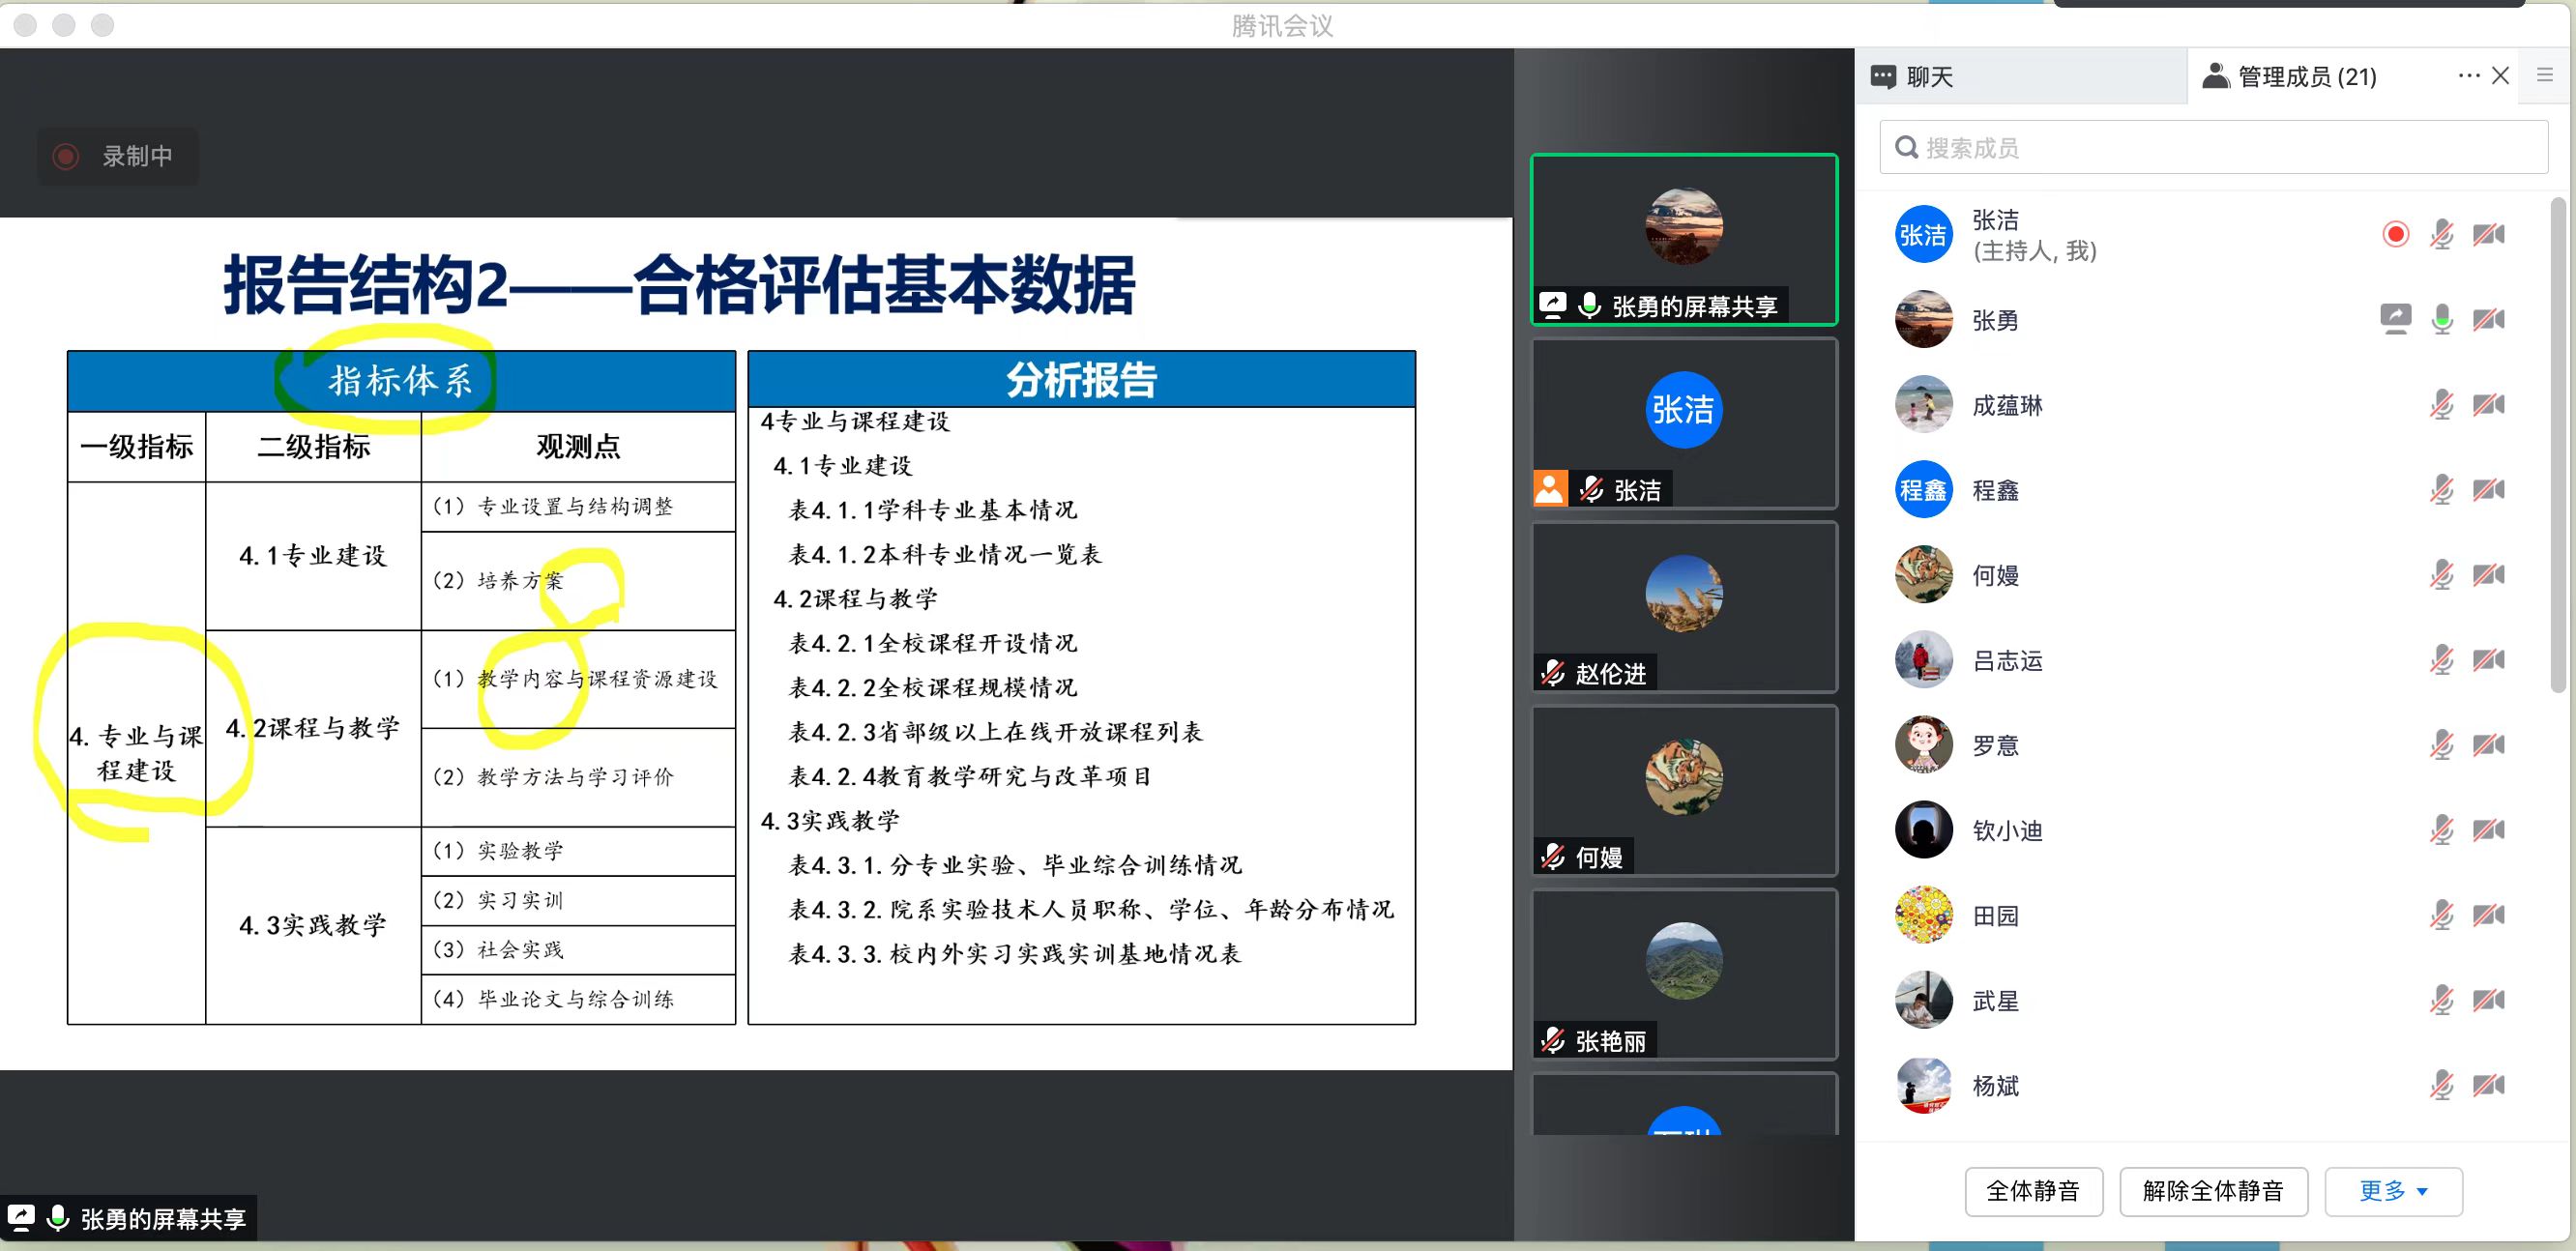Click camera icon for 武星
Viewport: 2576px width, 1251px height.
click(x=2488, y=1000)
